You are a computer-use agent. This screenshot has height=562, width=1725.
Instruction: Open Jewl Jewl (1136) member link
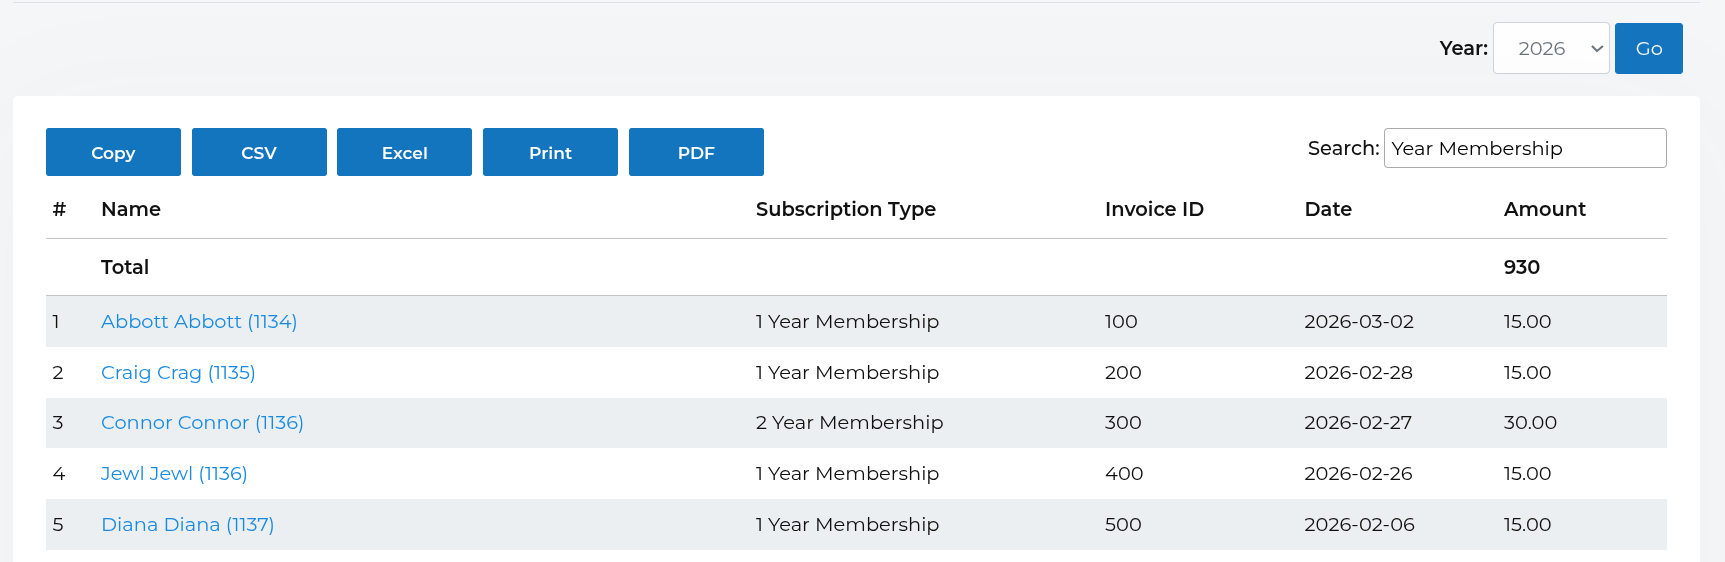pos(174,473)
